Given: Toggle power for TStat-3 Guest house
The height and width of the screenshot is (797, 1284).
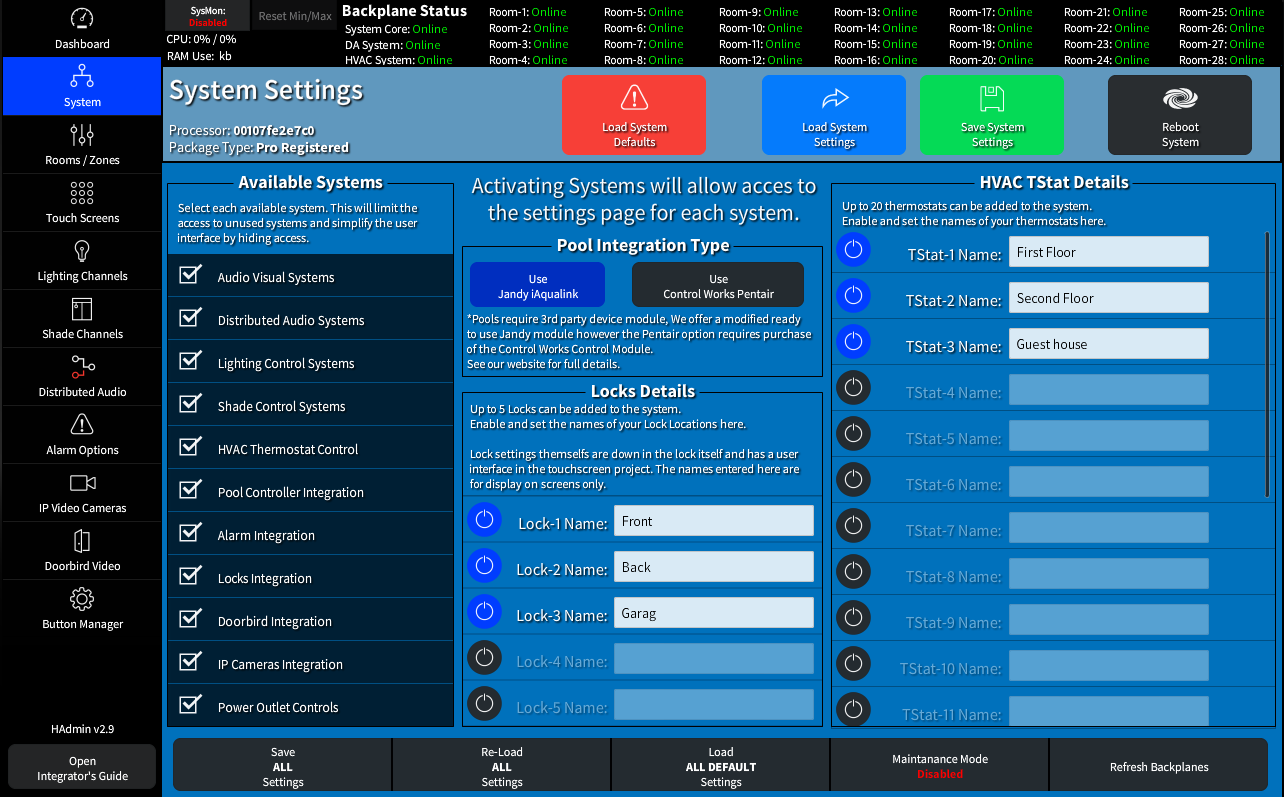Looking at the screenshot, I should [x=853, y=341].
